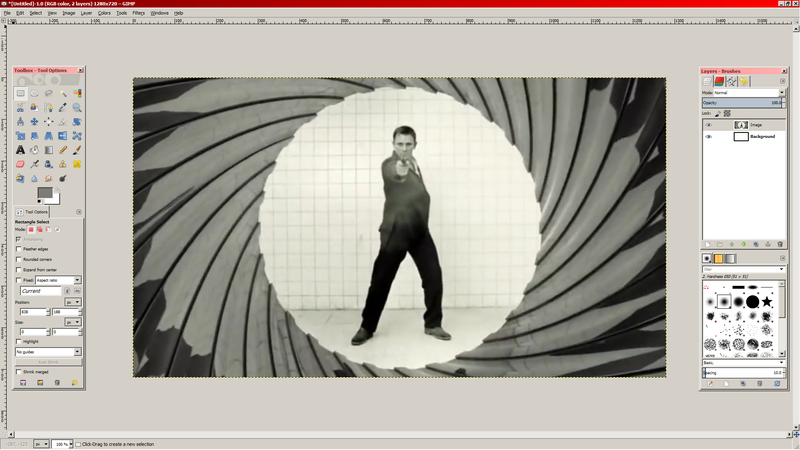Select the Perspective tool
800x450 pixels.
48,136
